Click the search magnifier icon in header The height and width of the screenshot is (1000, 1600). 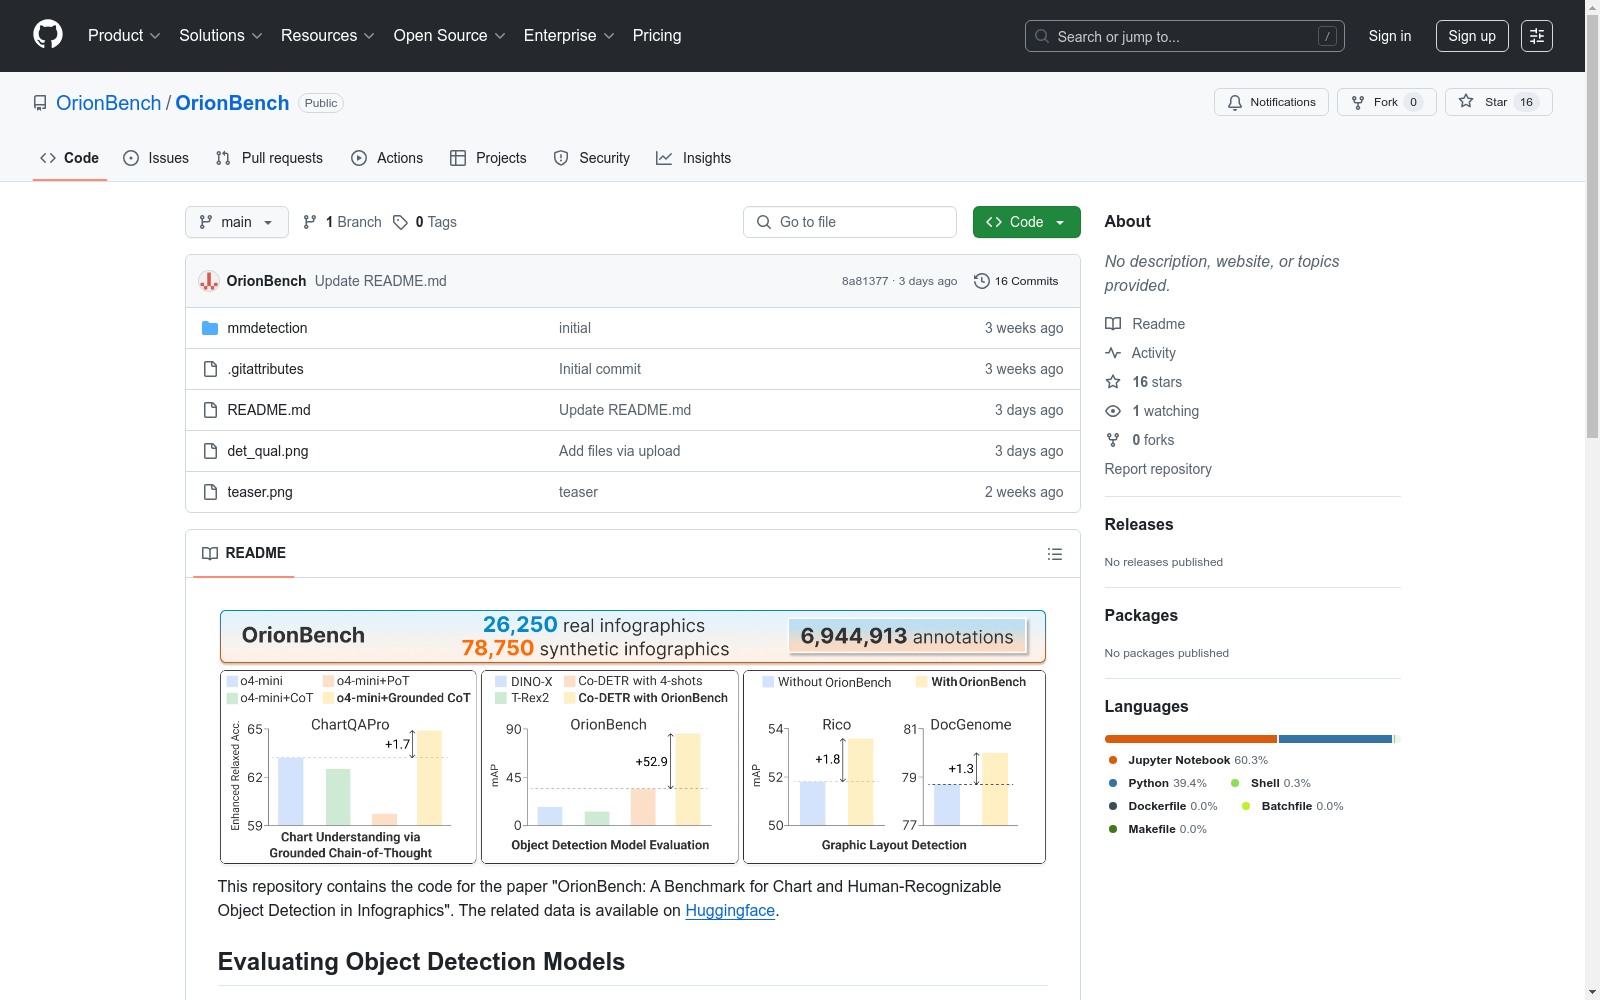pyautogui.click(x=1042, y=36)
